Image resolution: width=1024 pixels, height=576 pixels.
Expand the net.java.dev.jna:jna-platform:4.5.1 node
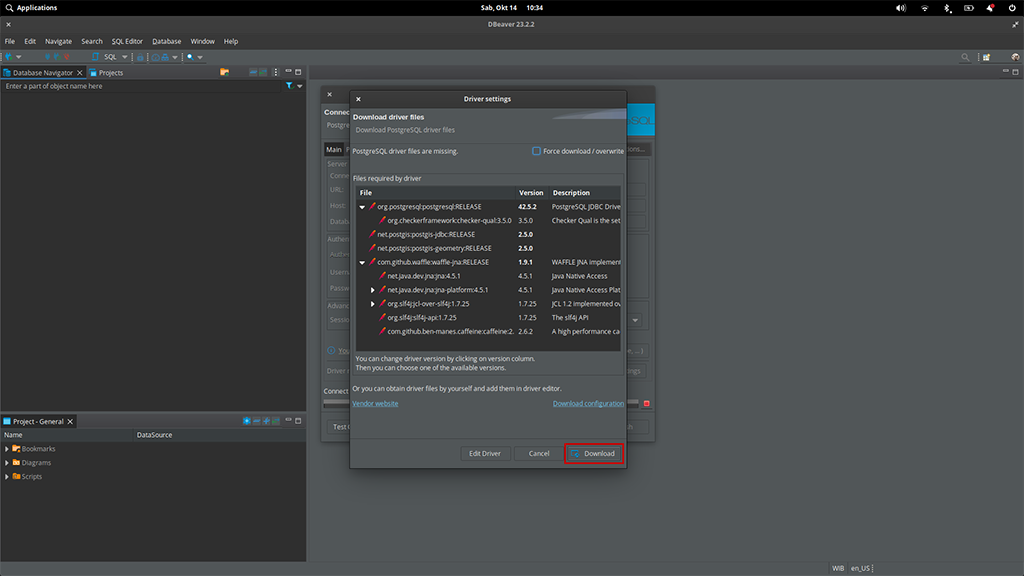point(373,290)
